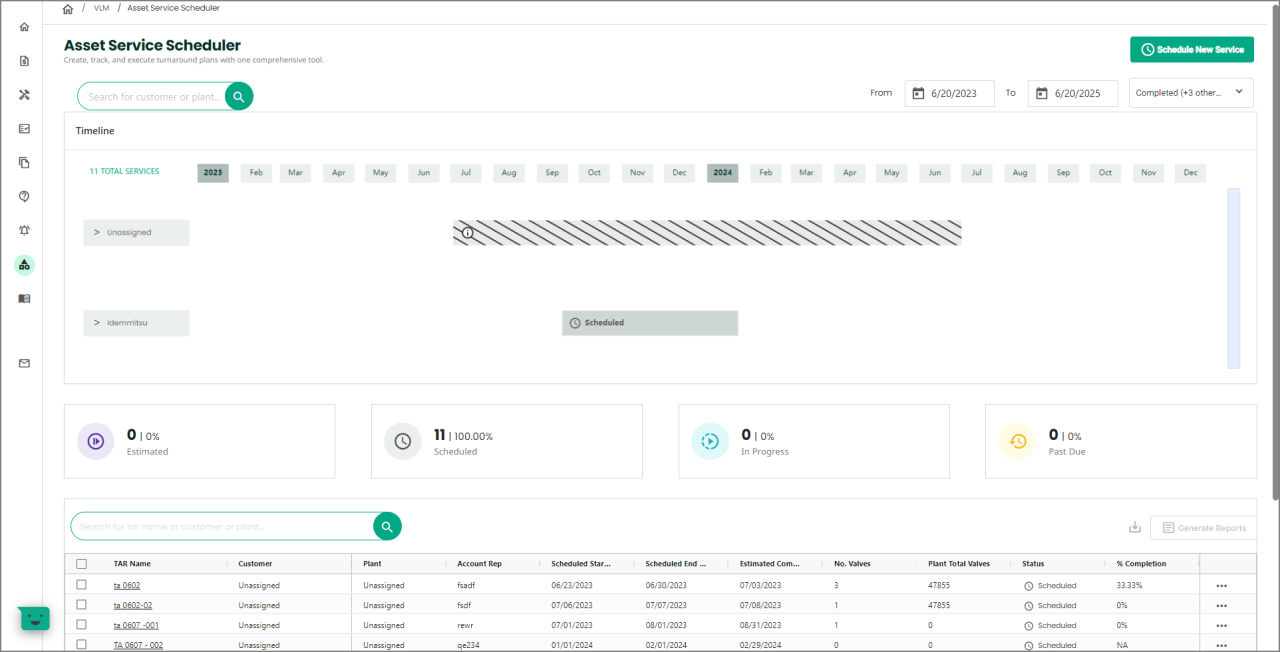This screenshot has width=1280, height=652.
Task: Open row actions menu for ta 0602
Action: pyautogui.click(x=1221, y=586)
